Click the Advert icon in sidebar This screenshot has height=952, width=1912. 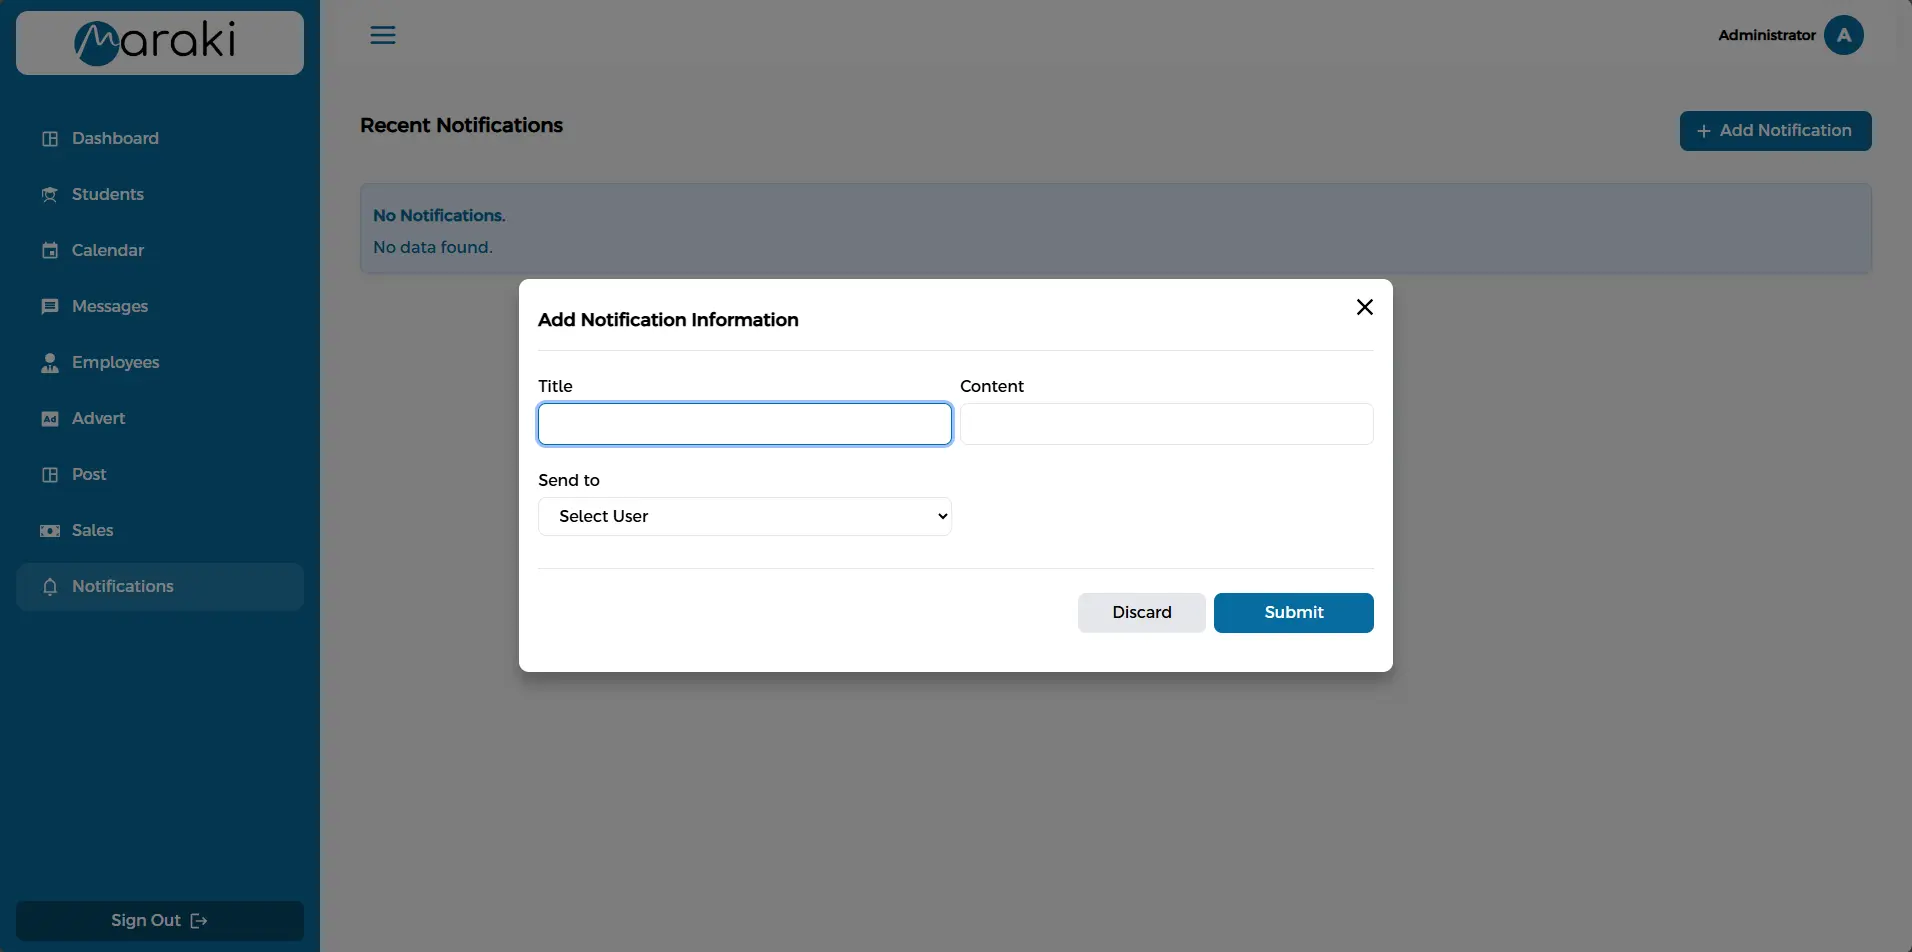pyautogui.click(x=50, y=419)
